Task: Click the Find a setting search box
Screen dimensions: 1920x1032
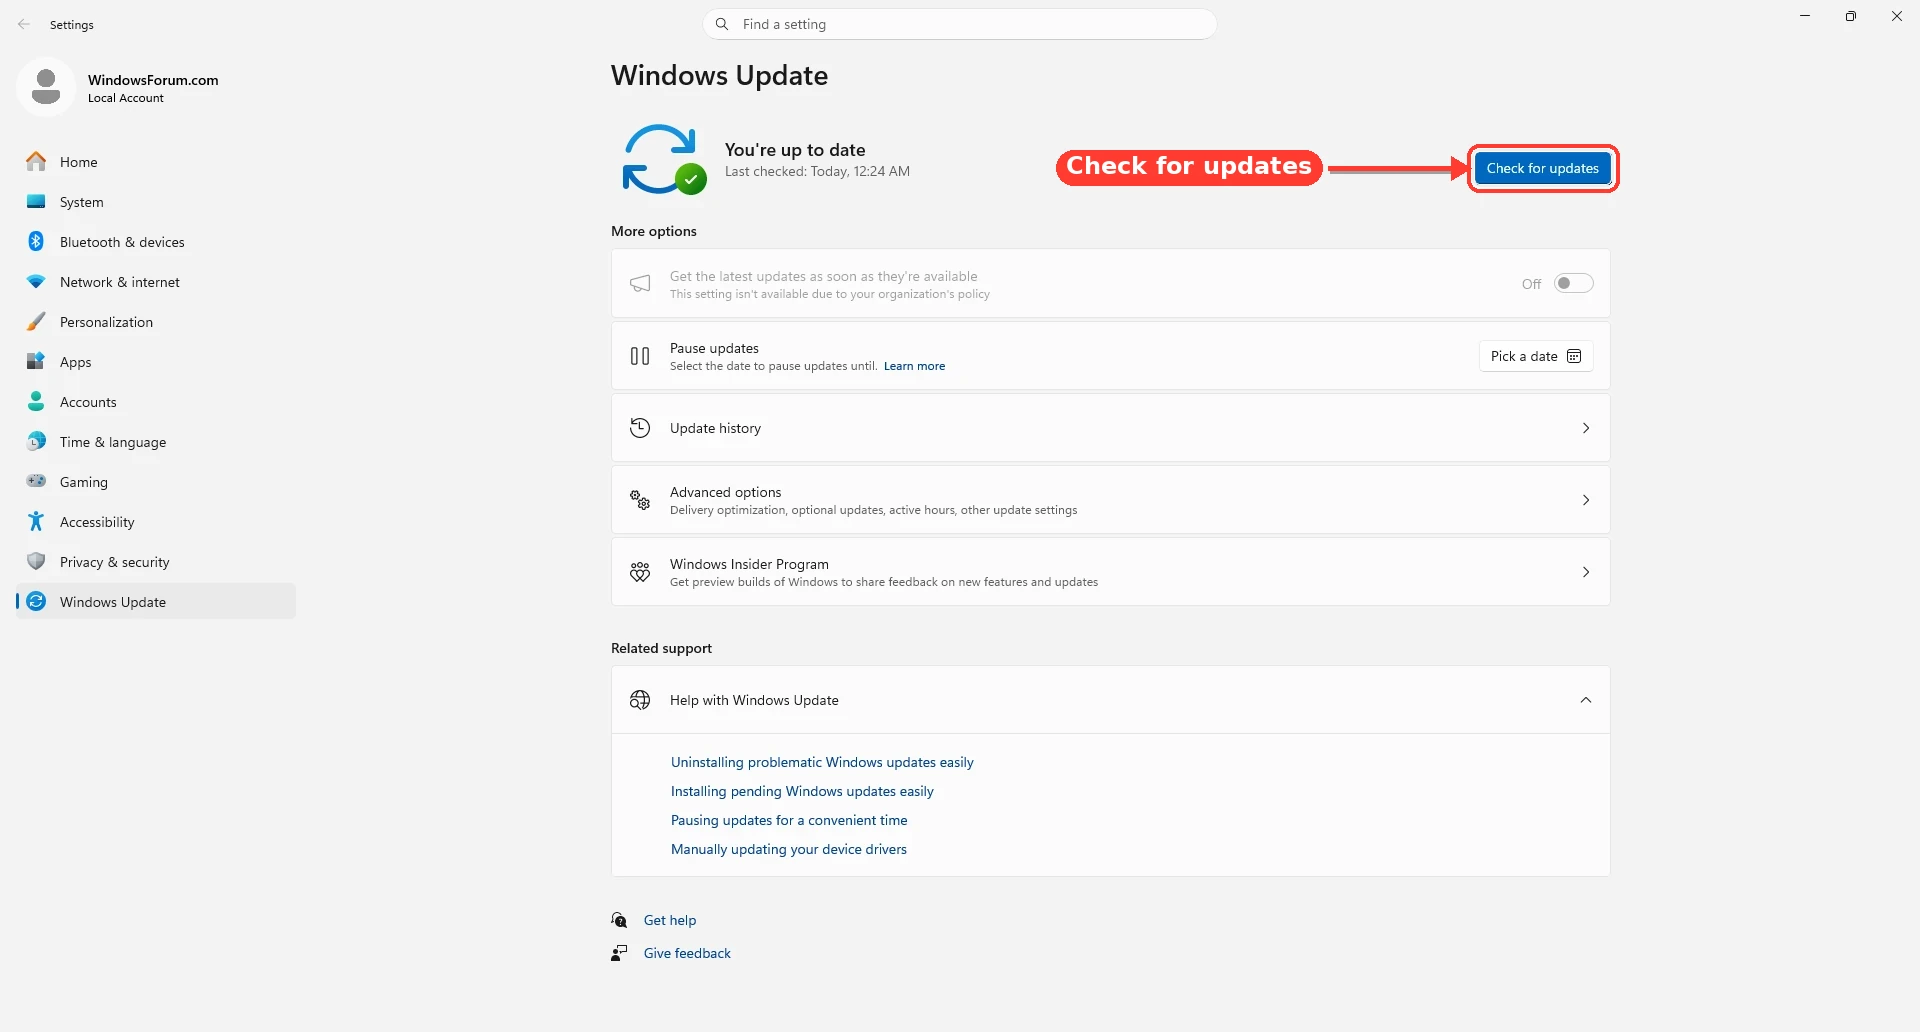Action: point(960,24)
